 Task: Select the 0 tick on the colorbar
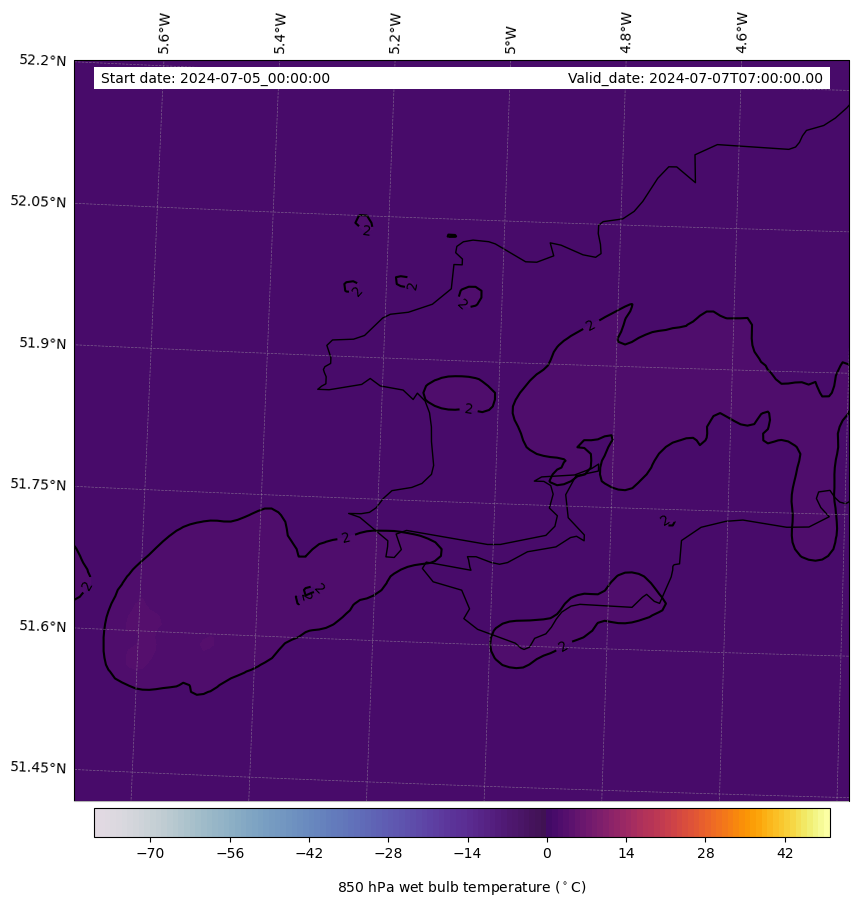[547, 854]
